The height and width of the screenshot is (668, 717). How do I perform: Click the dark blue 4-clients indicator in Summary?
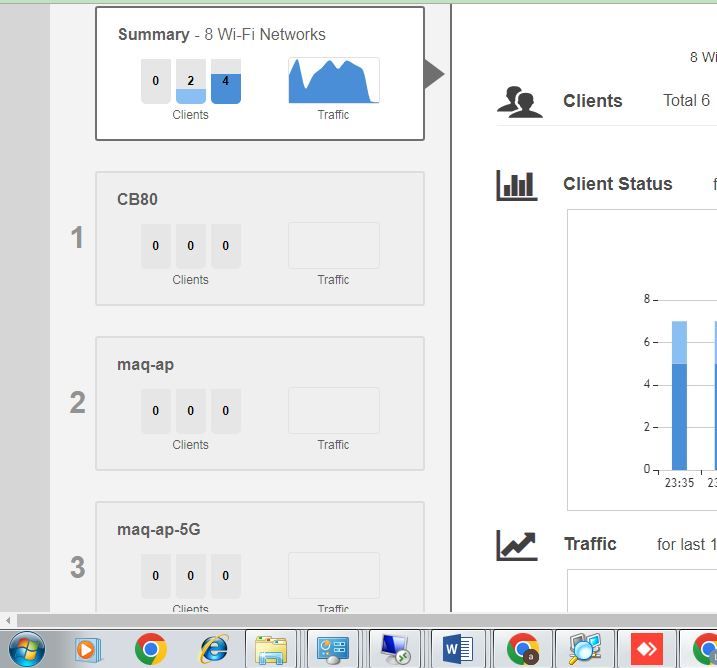[x=226, y=81]
